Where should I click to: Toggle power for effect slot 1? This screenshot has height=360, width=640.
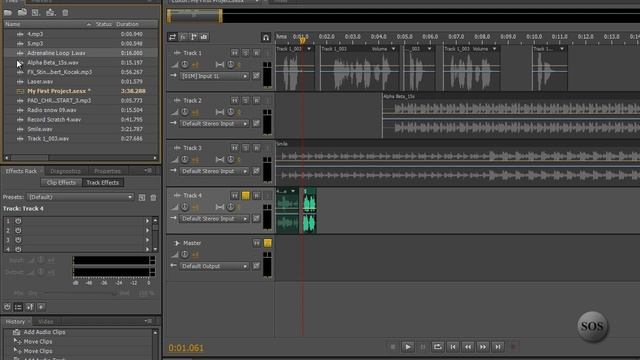[x=18, y=221]
